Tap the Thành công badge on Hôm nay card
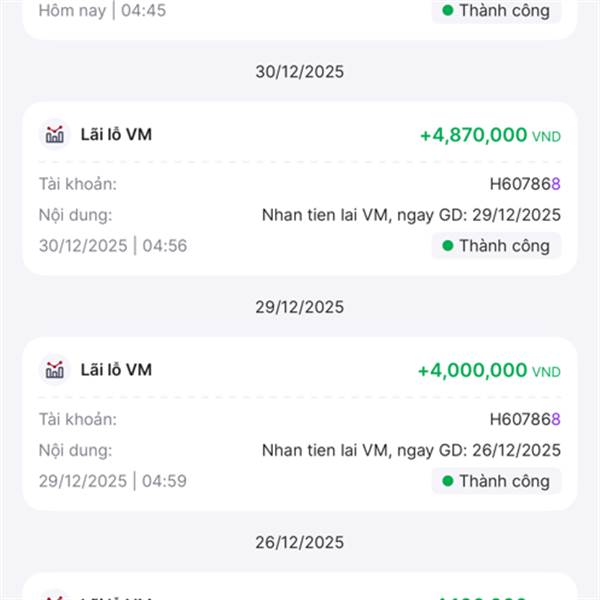 point(496,11)
